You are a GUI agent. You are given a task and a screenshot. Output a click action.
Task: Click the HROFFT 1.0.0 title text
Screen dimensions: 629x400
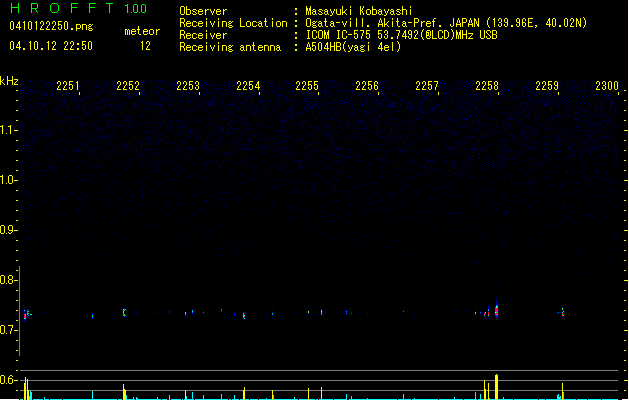[x=79, y=8]
